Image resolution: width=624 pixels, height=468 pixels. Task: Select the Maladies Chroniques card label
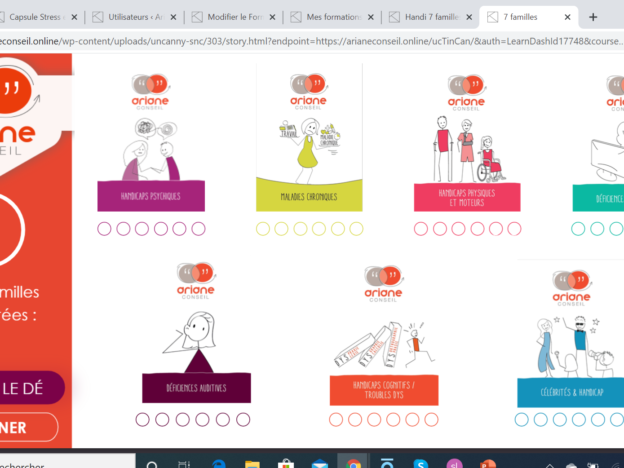(x=309, y=196)
